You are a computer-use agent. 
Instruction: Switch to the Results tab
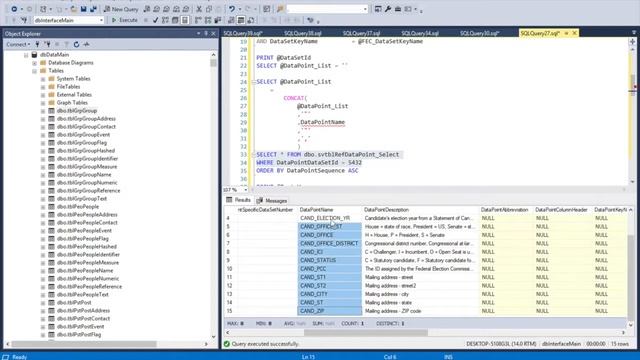coord(239,200)
